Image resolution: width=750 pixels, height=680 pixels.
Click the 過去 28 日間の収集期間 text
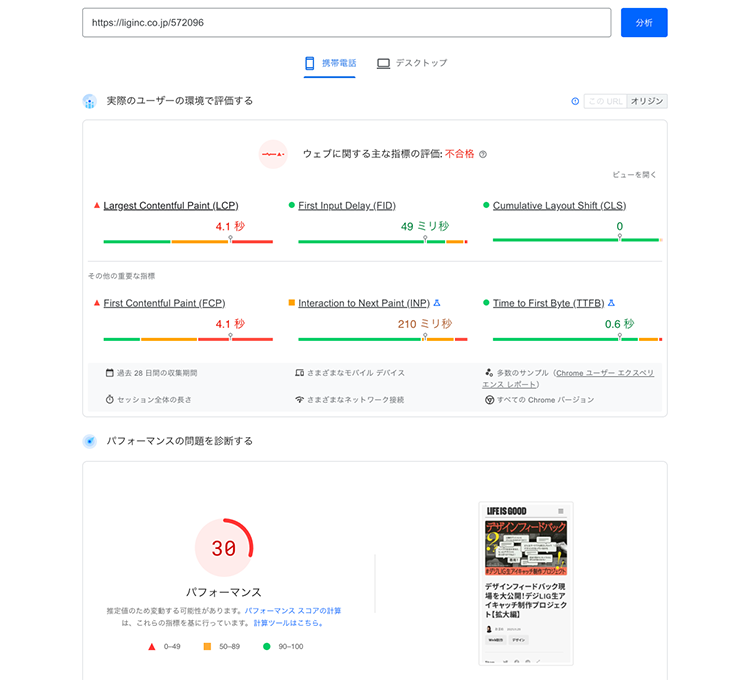coord(157,373)
